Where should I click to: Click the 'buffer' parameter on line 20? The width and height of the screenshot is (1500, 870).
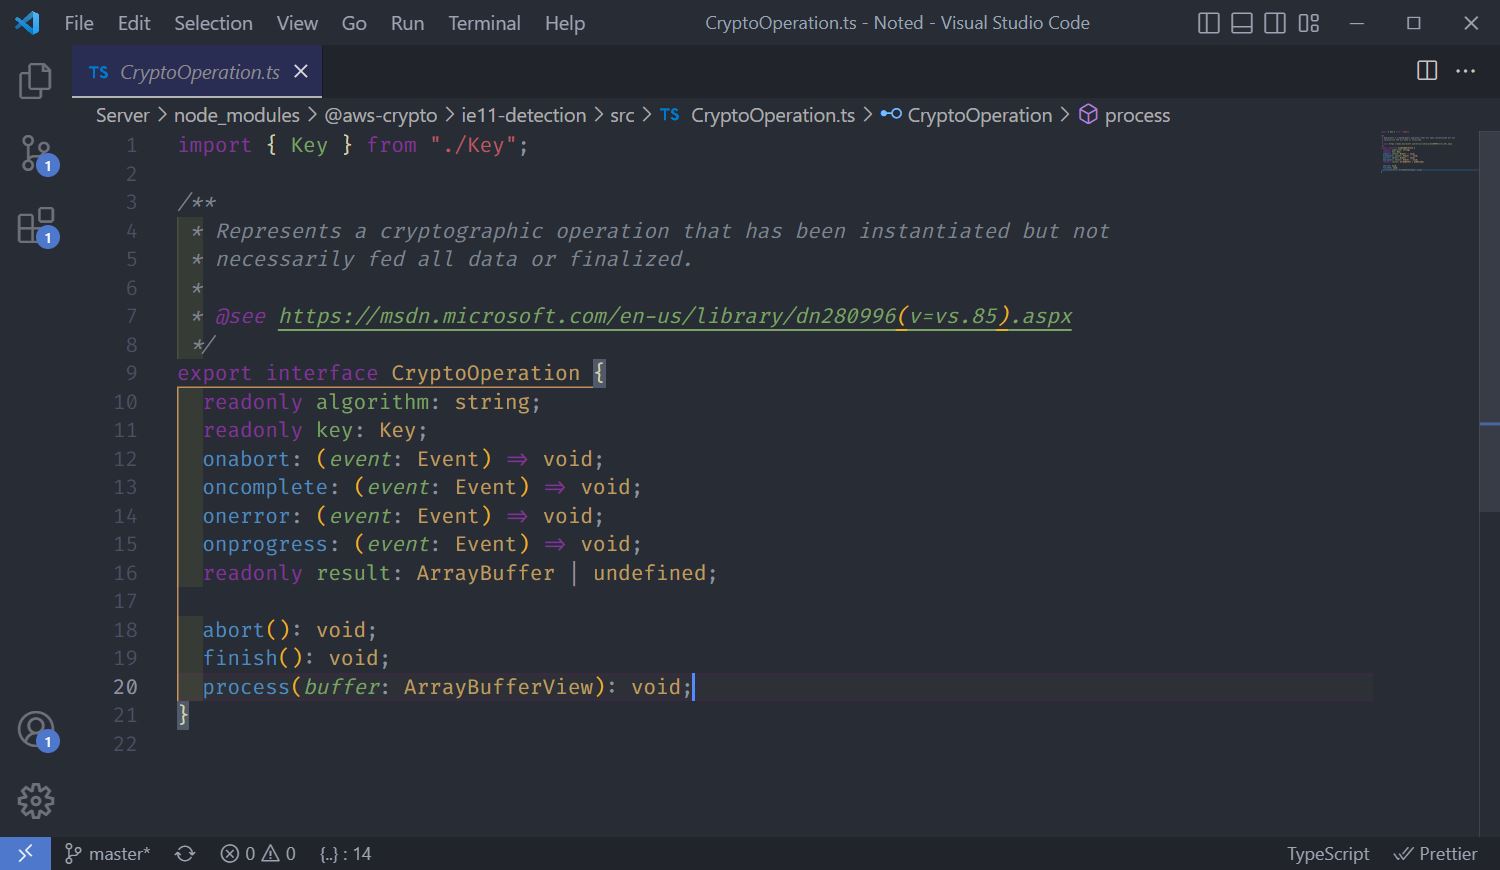point(341,687)
